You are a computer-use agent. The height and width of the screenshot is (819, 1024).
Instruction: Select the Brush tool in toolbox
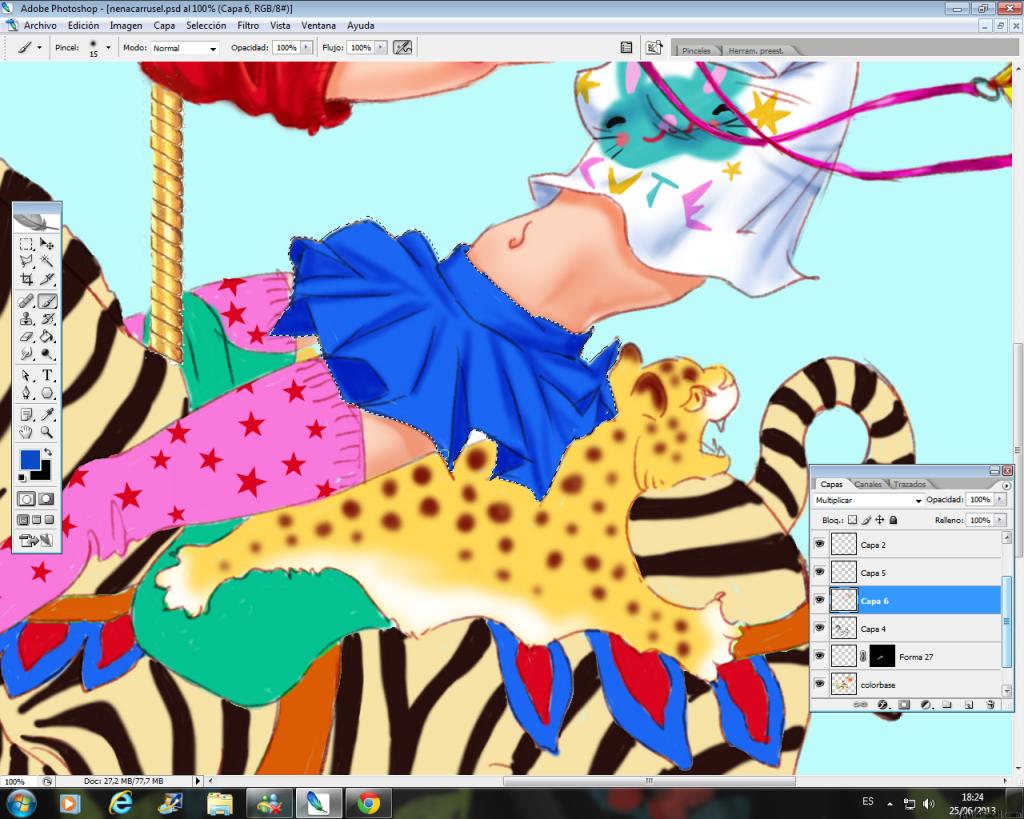pos(47,301)
